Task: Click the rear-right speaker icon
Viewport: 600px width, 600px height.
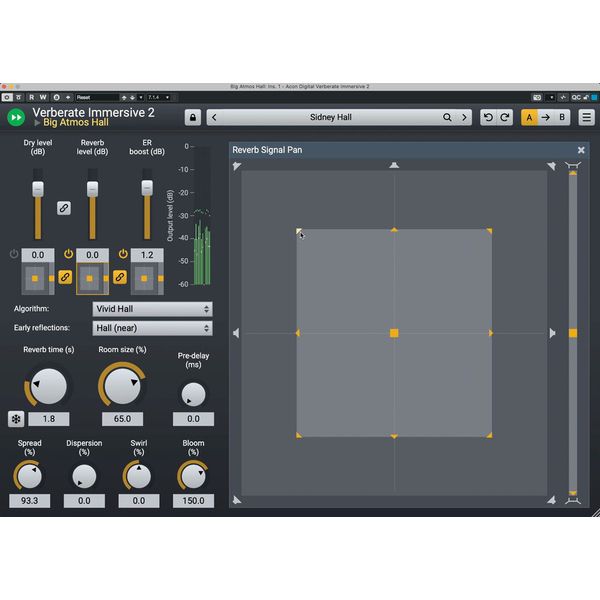Action: 551,500
